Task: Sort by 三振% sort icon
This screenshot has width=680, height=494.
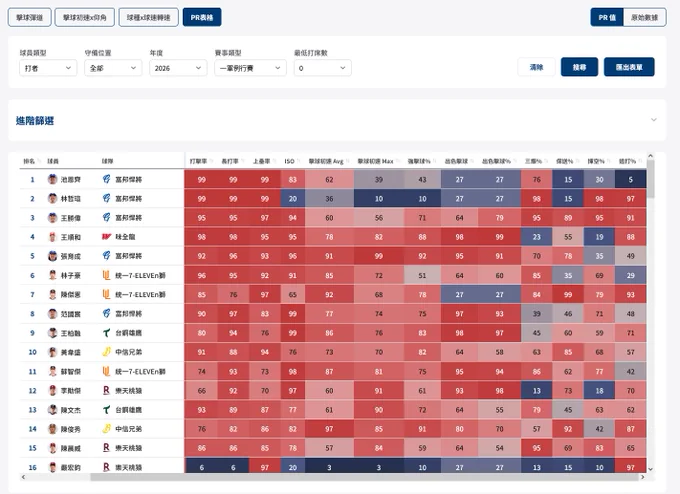Action: tap(546, 161)
